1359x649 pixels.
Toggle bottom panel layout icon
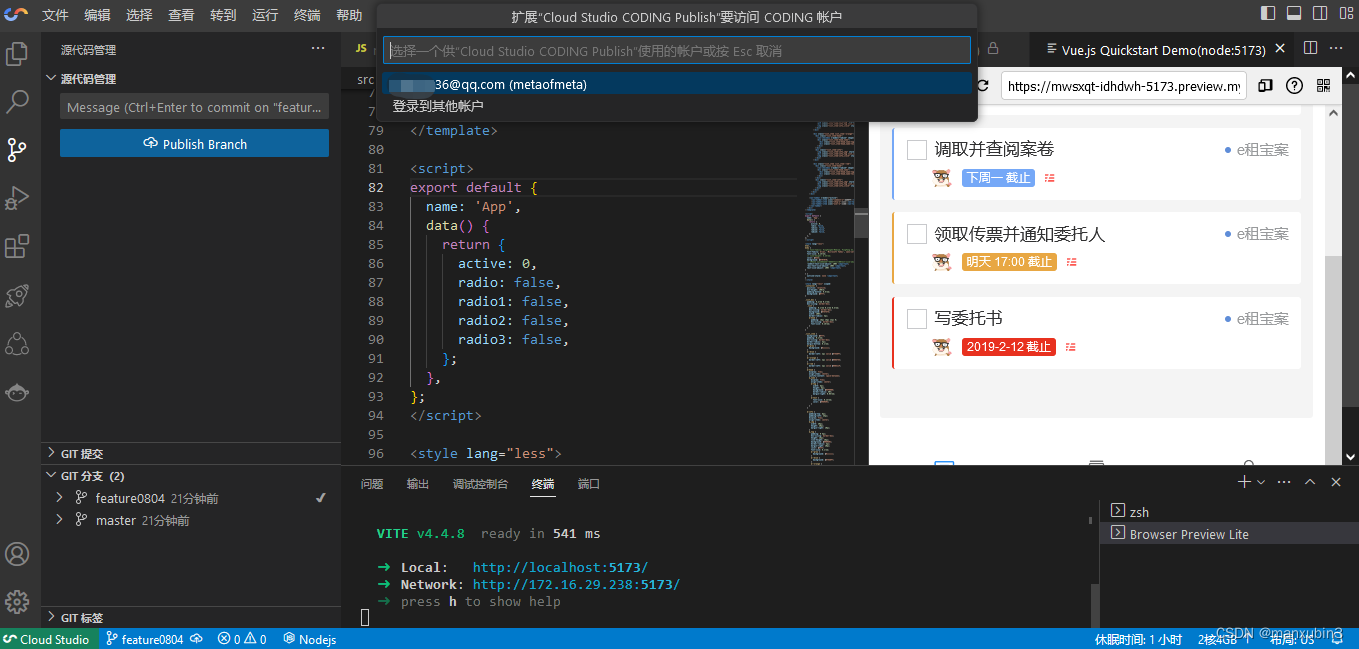point(1294,14)
